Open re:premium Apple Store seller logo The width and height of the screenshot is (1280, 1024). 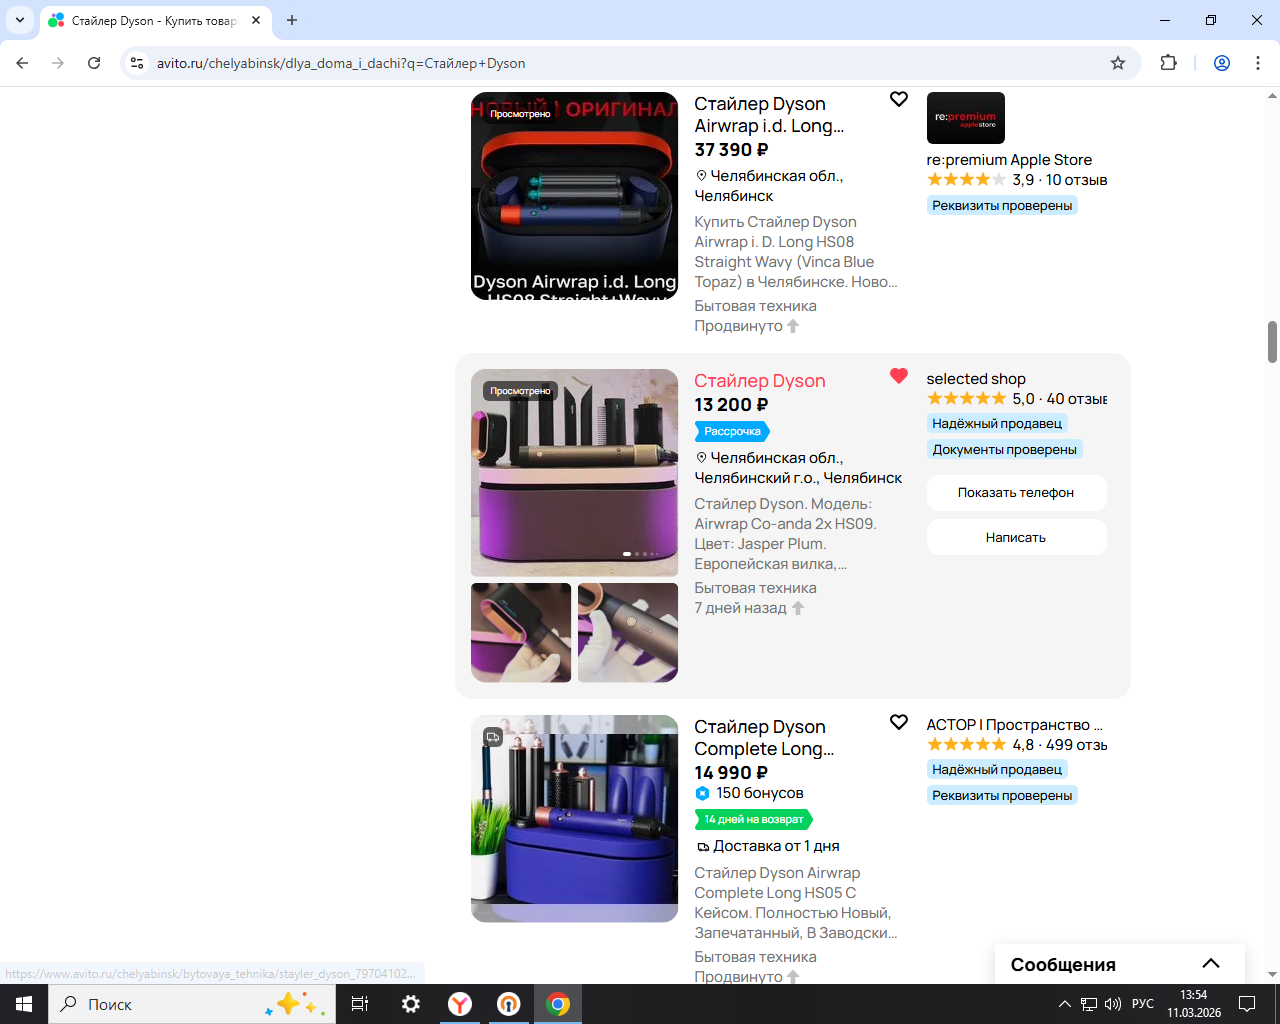[x=966, y=118]
